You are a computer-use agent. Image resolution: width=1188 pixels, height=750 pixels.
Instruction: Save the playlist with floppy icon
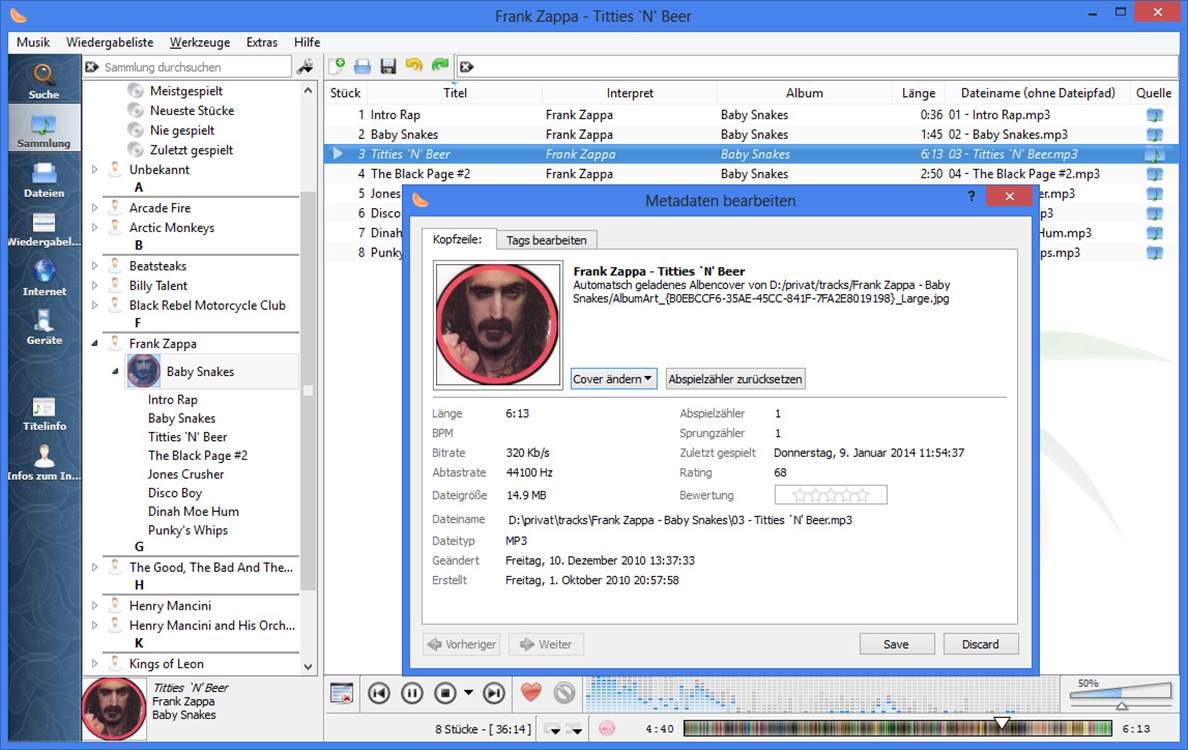tap(388, 67)
